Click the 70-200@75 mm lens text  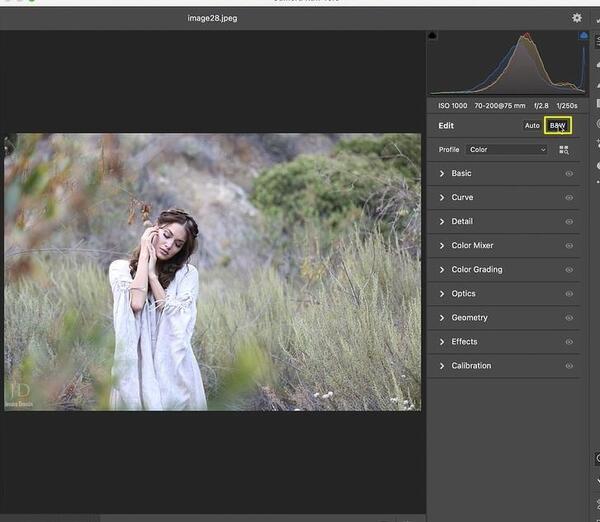click(500, 106)
